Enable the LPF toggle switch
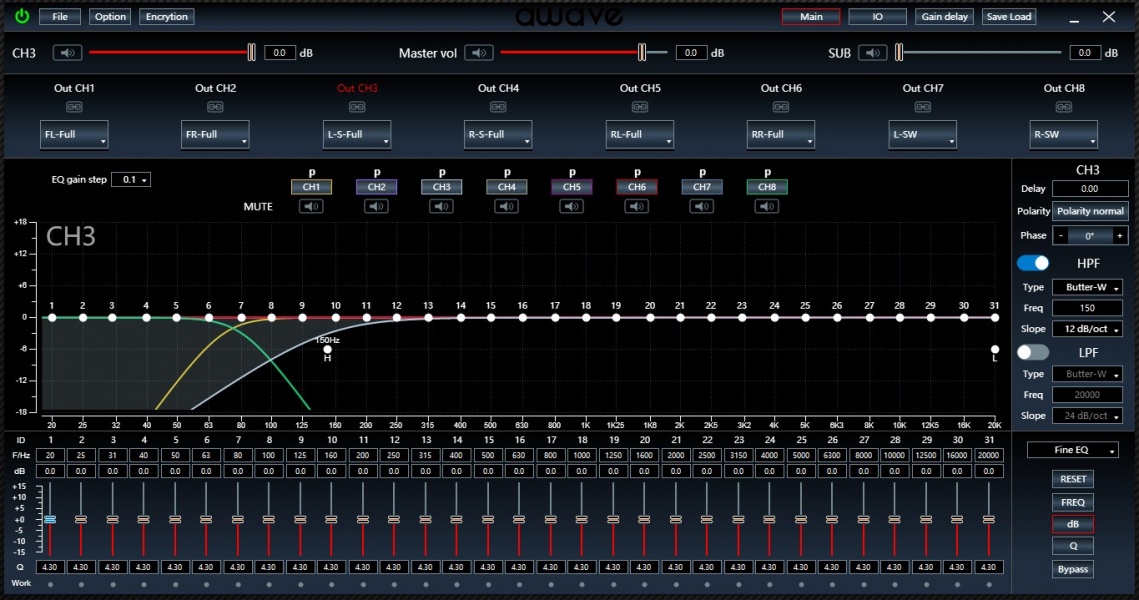 (1033, 352)
